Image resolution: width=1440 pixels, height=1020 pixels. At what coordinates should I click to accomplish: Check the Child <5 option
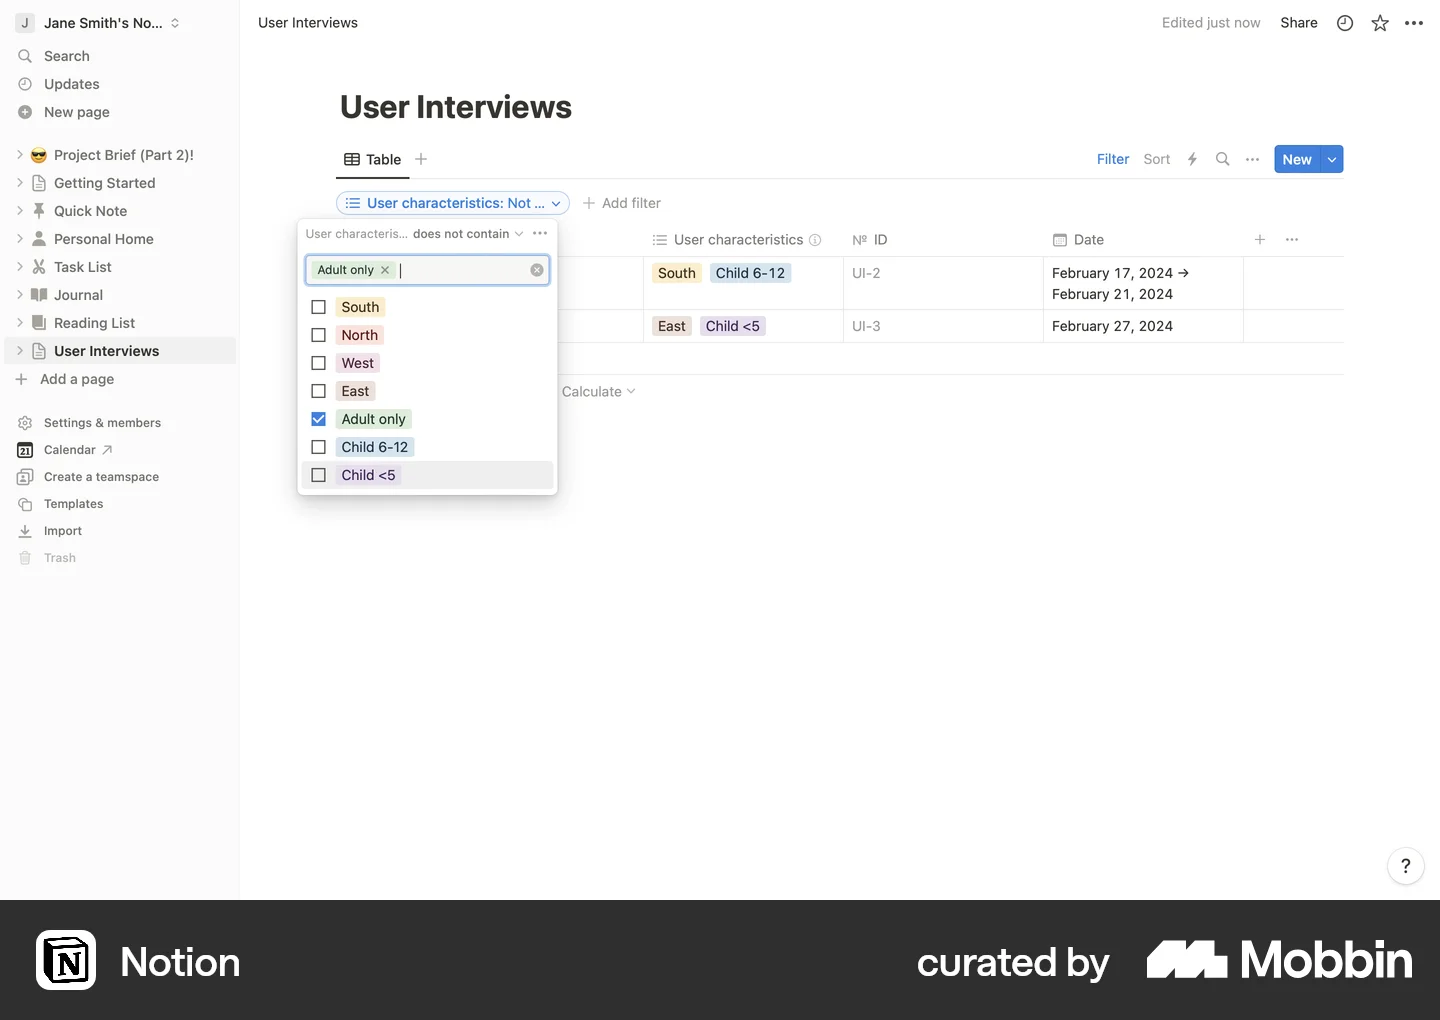pos(319,475)
